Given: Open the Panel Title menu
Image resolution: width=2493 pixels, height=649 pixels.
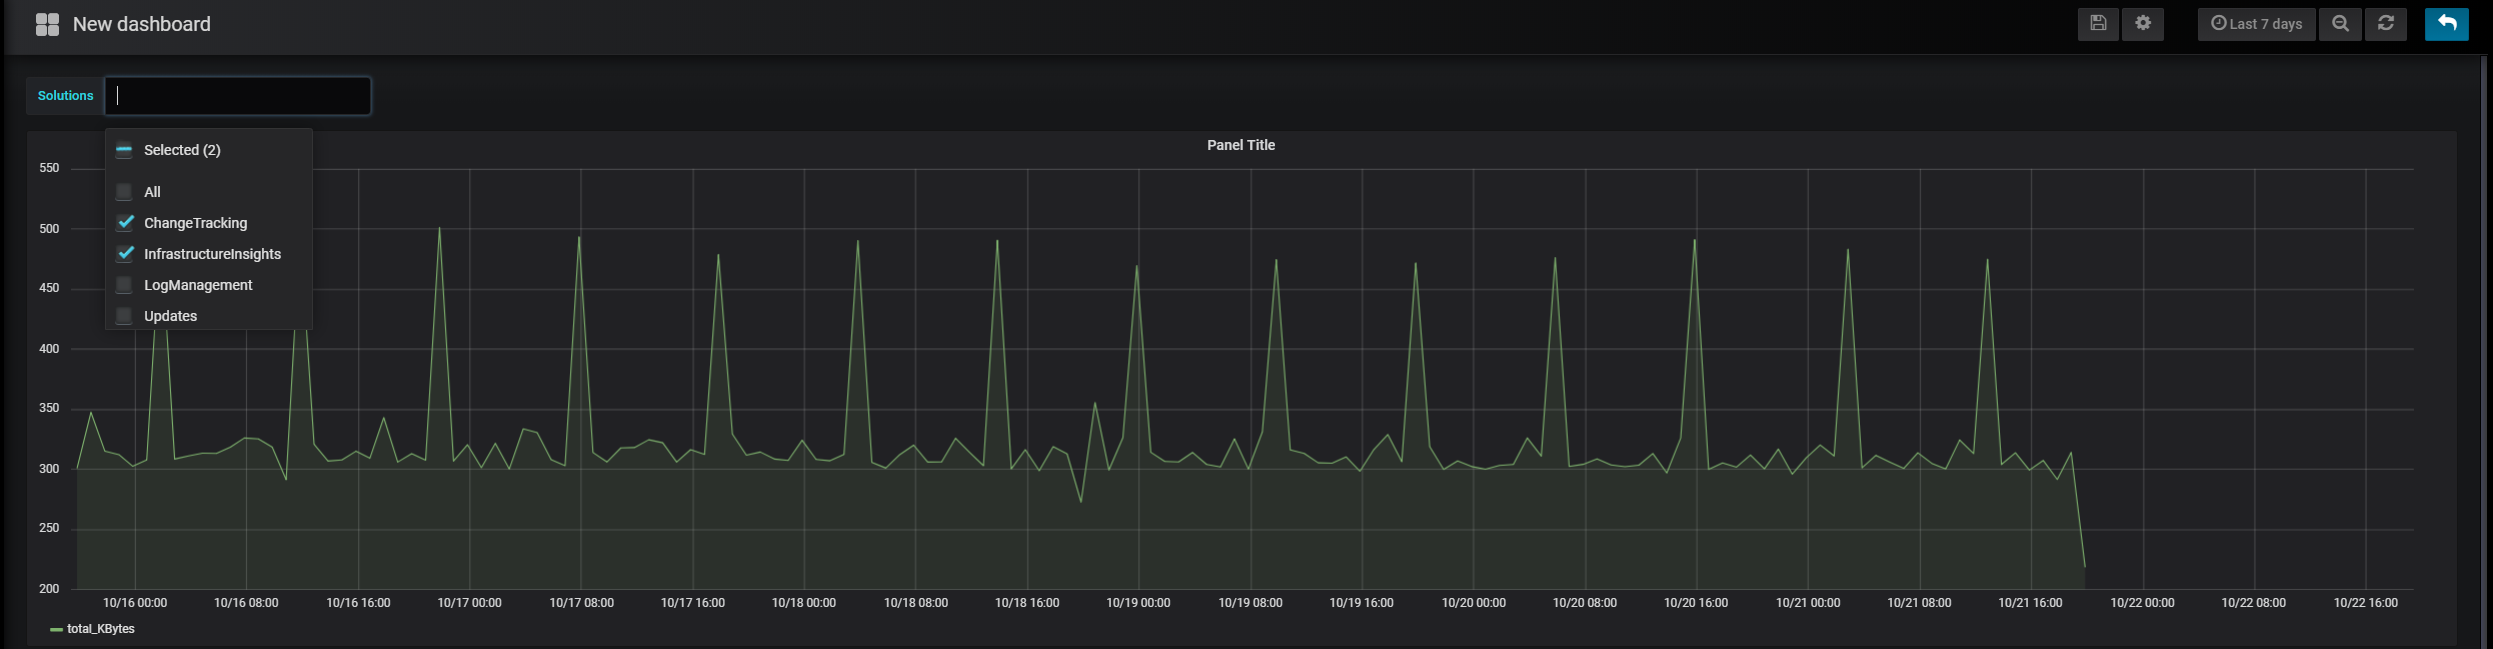Looking at the screenshot, I should click(1241, 145).
